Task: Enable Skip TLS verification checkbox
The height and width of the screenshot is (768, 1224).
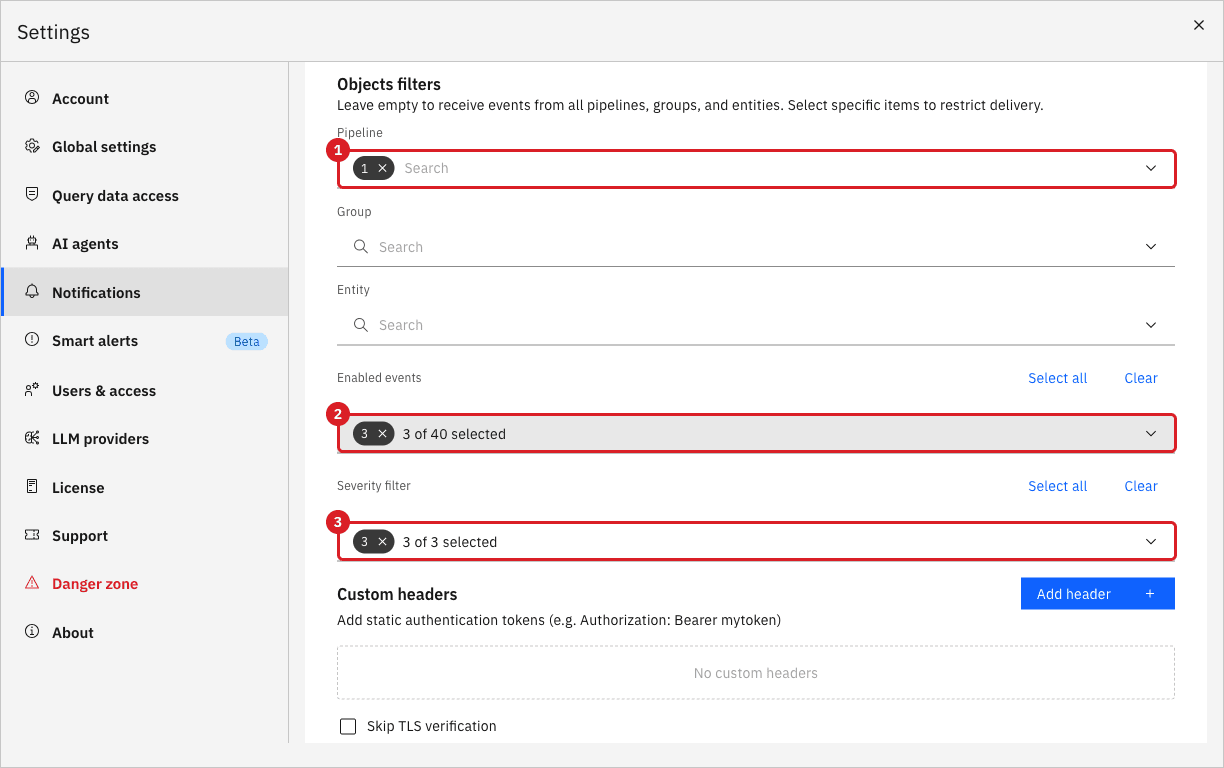Action: (x=348, y=726)
